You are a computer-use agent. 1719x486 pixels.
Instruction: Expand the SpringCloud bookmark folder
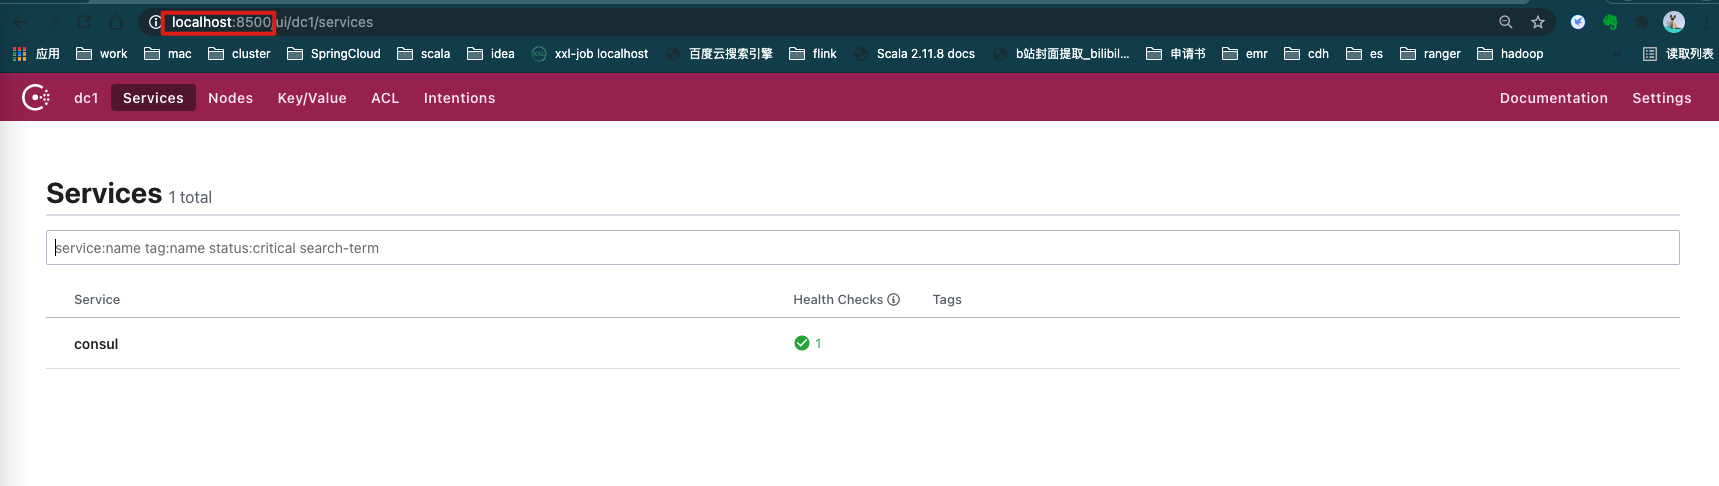[x=334, y=54]
